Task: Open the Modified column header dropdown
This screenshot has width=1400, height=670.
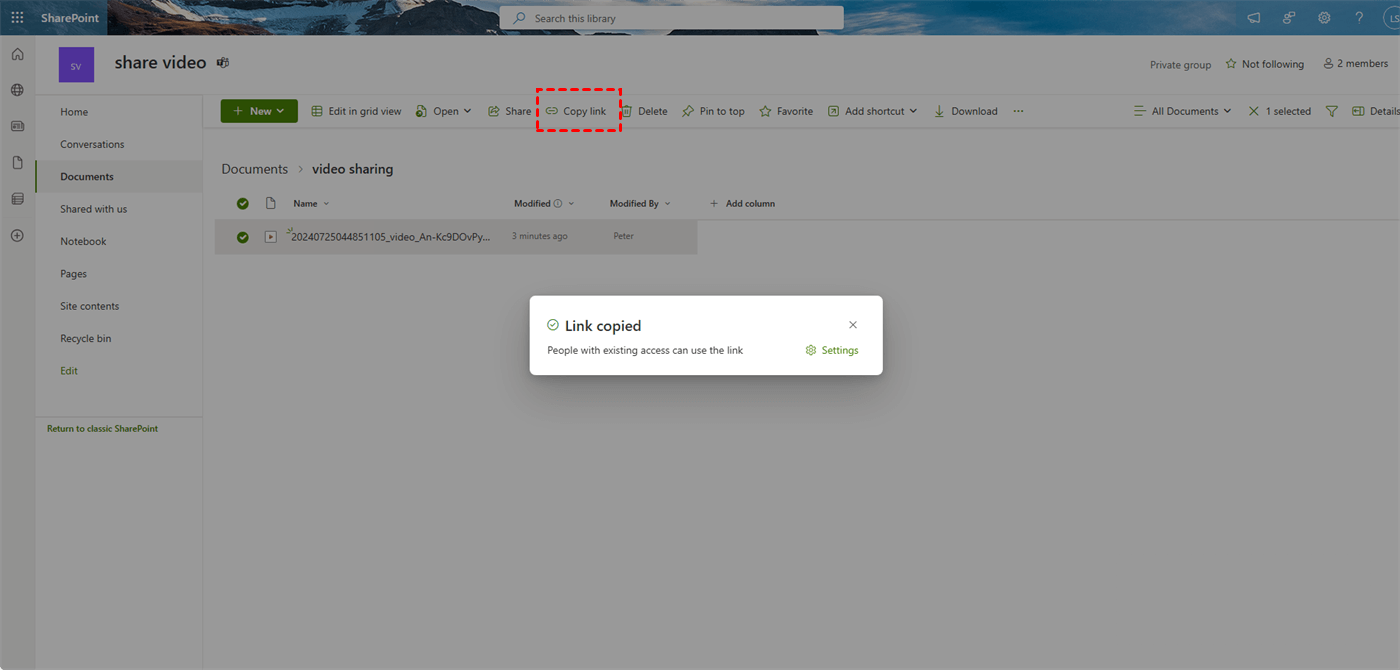Action: (545, 203)
